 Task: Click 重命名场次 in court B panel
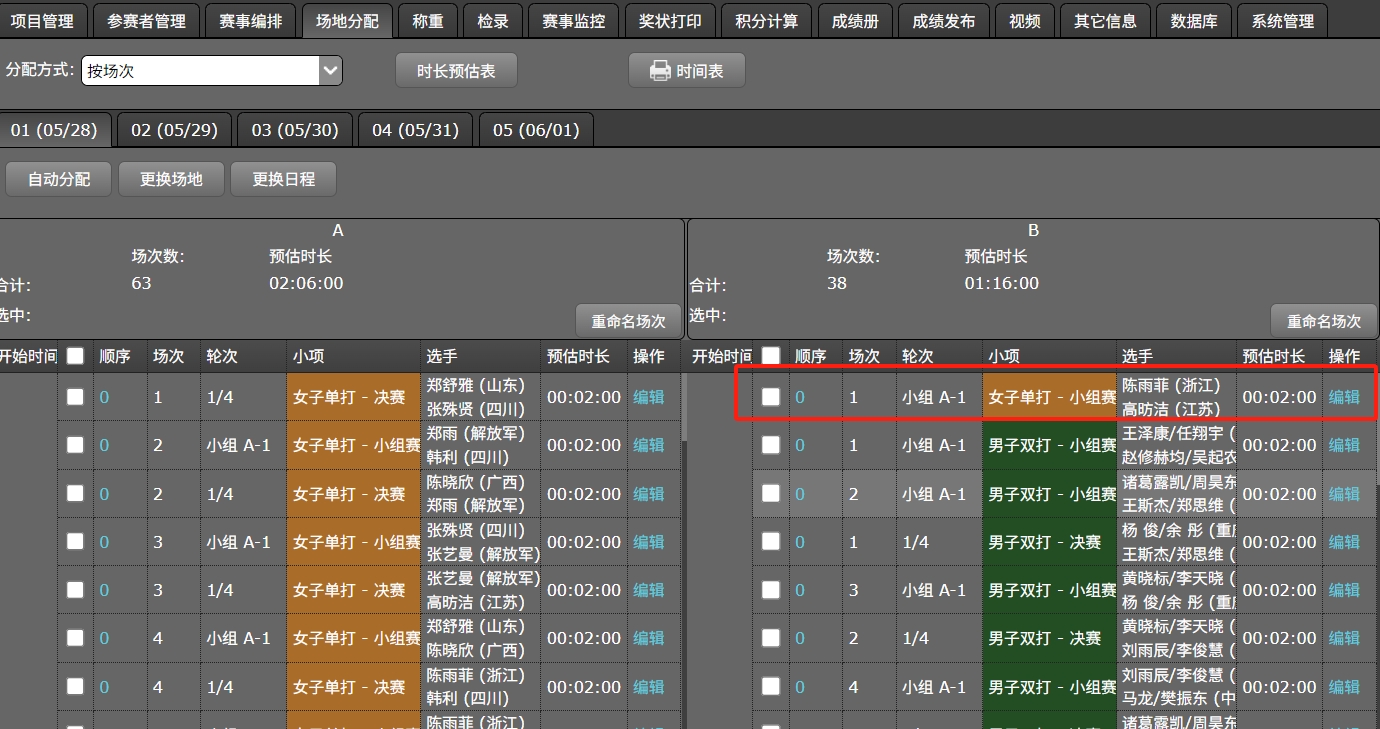[1324, 321]
